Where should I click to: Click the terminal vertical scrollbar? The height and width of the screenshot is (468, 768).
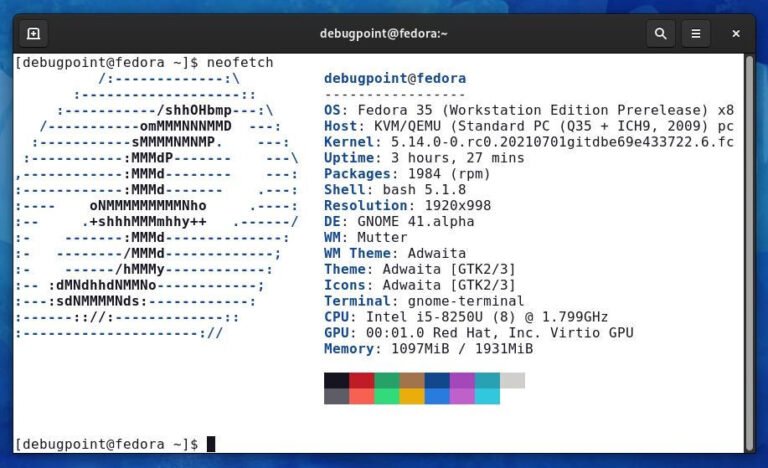point(749,253)
